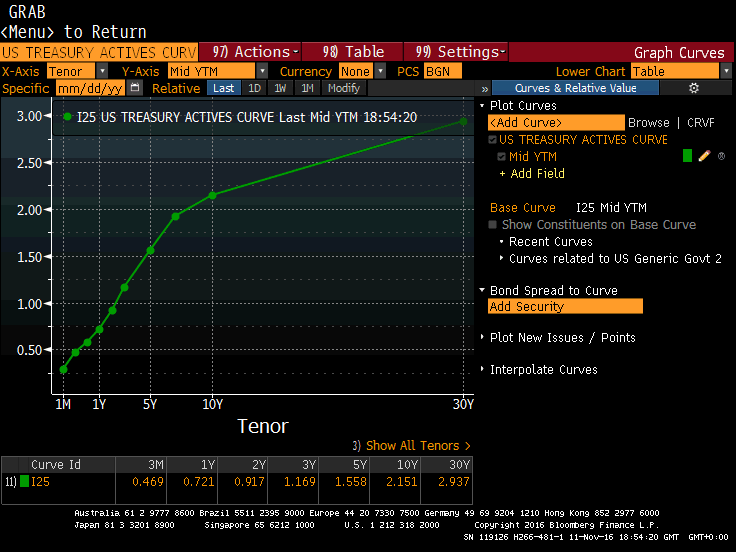Open the 97) Actions menu
The width and height of the screenshot is (736, 552).
(x=249, y=52)
